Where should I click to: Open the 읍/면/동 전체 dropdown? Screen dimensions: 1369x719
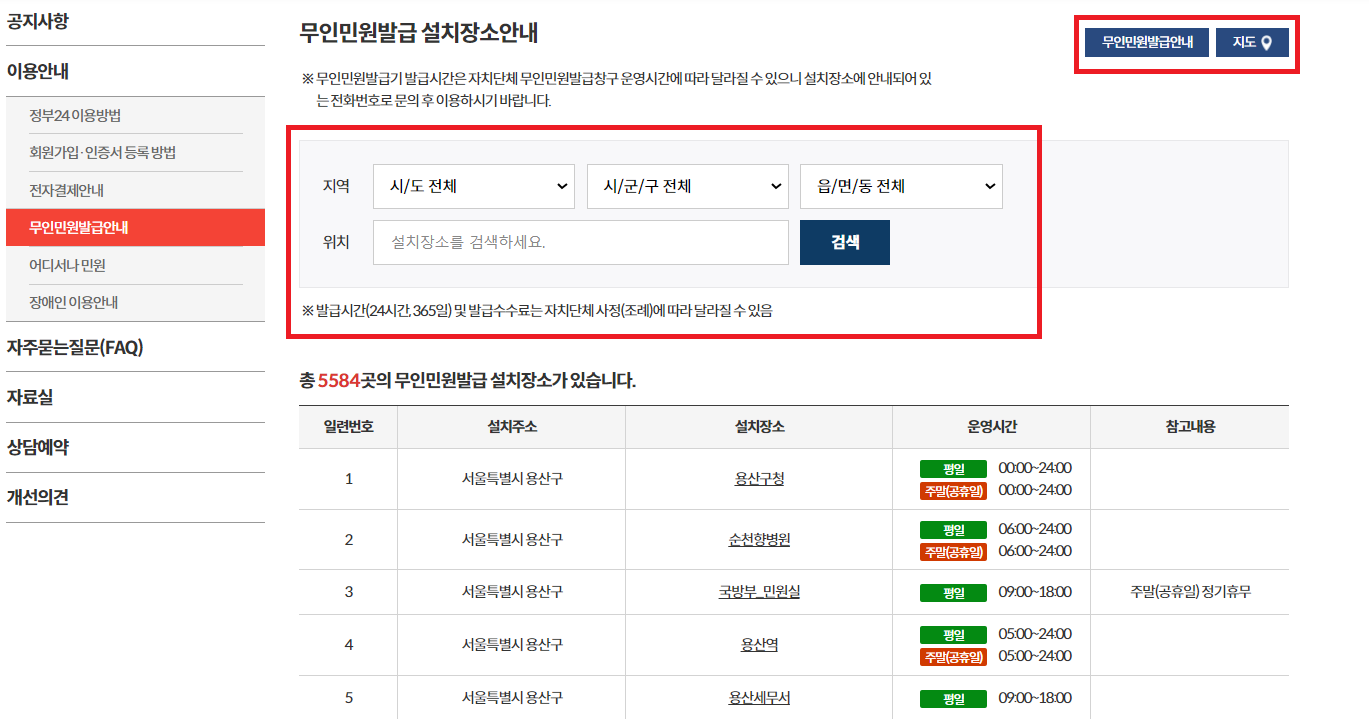click(x=899, y=186)
